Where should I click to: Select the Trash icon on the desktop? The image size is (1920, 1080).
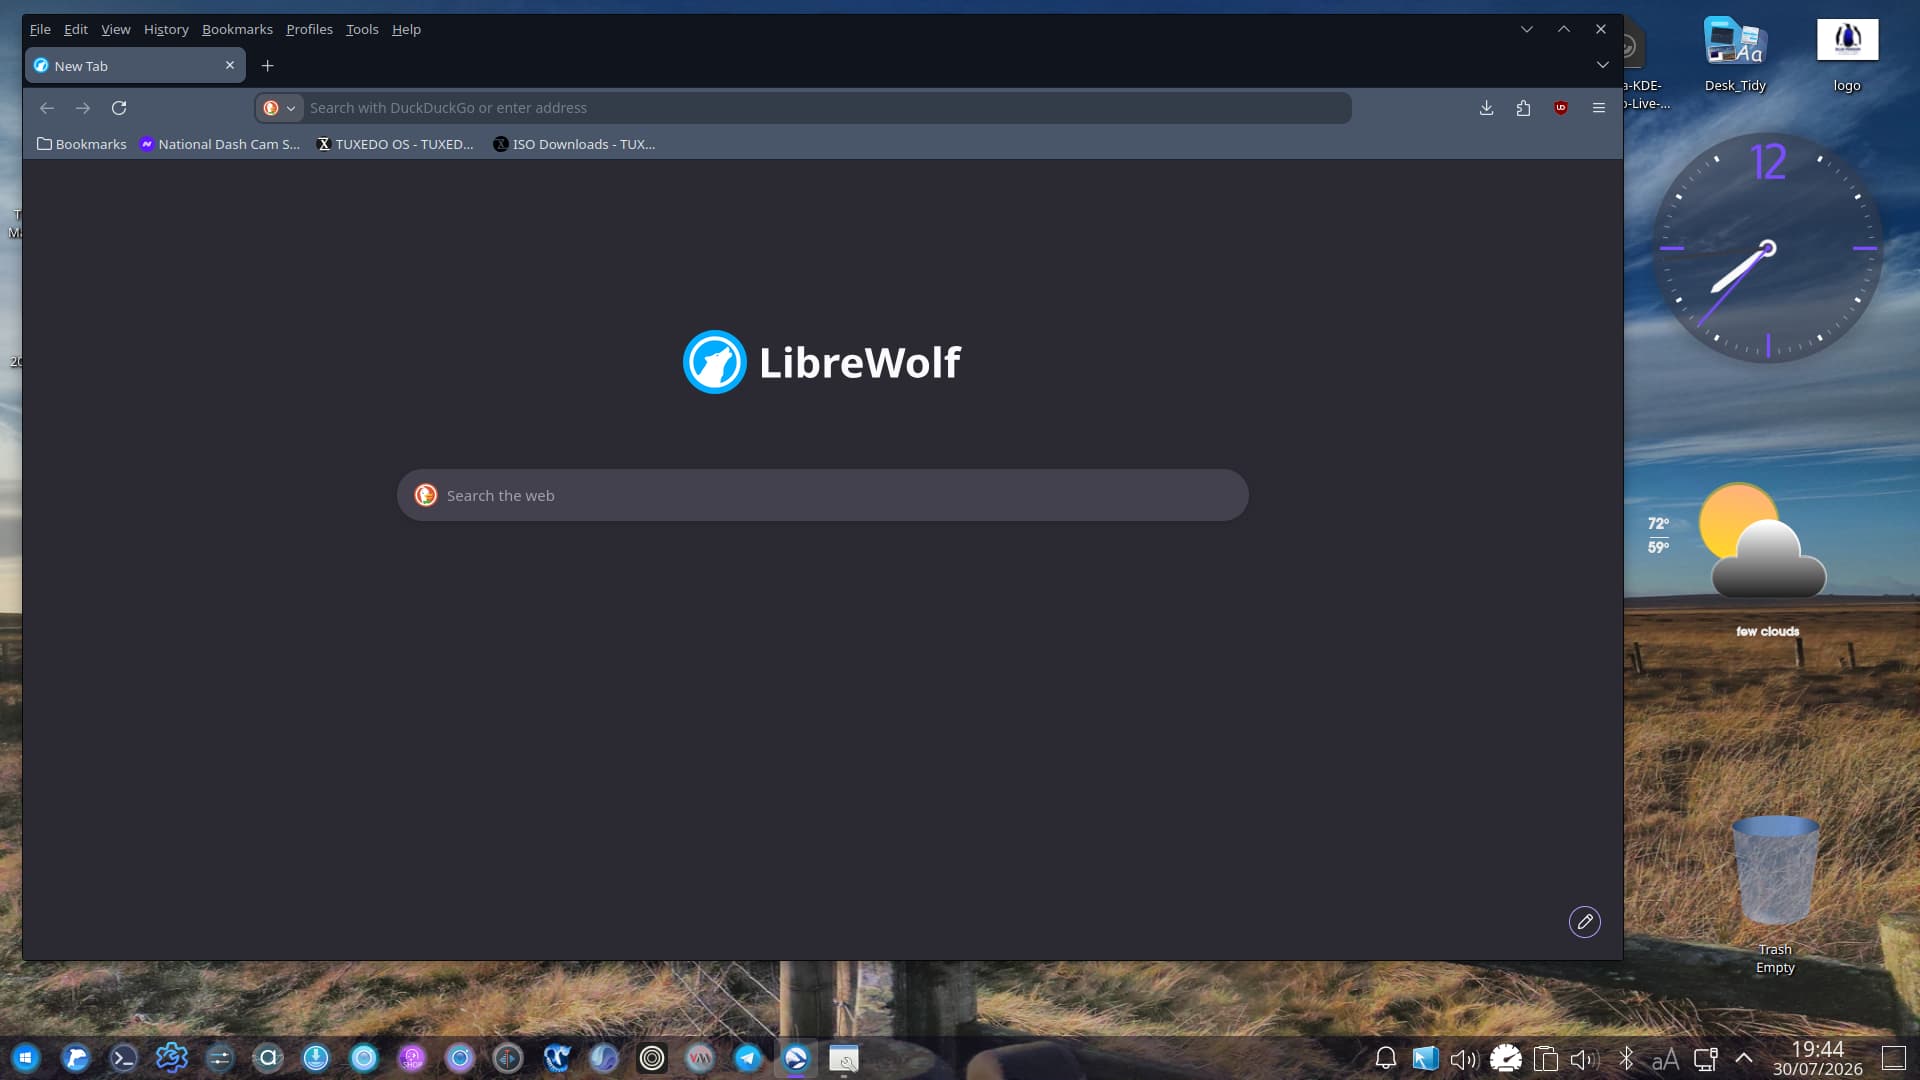pos(1775,895)
